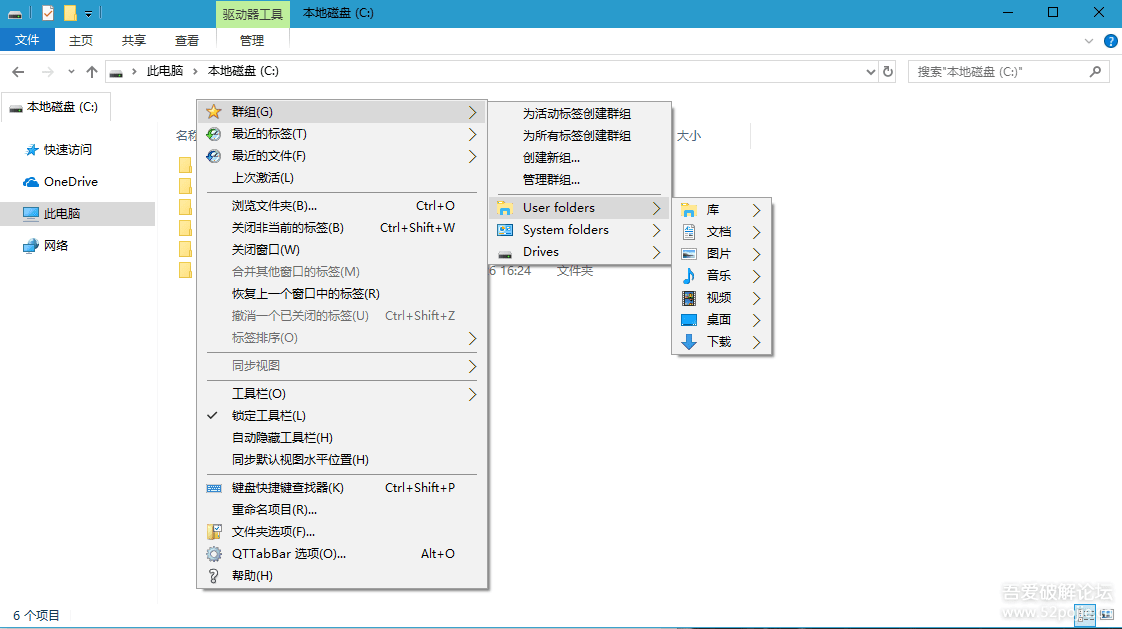Expand the Drives submenu arrow
This screenshot has width=1122, height=629.
[656, 252]
